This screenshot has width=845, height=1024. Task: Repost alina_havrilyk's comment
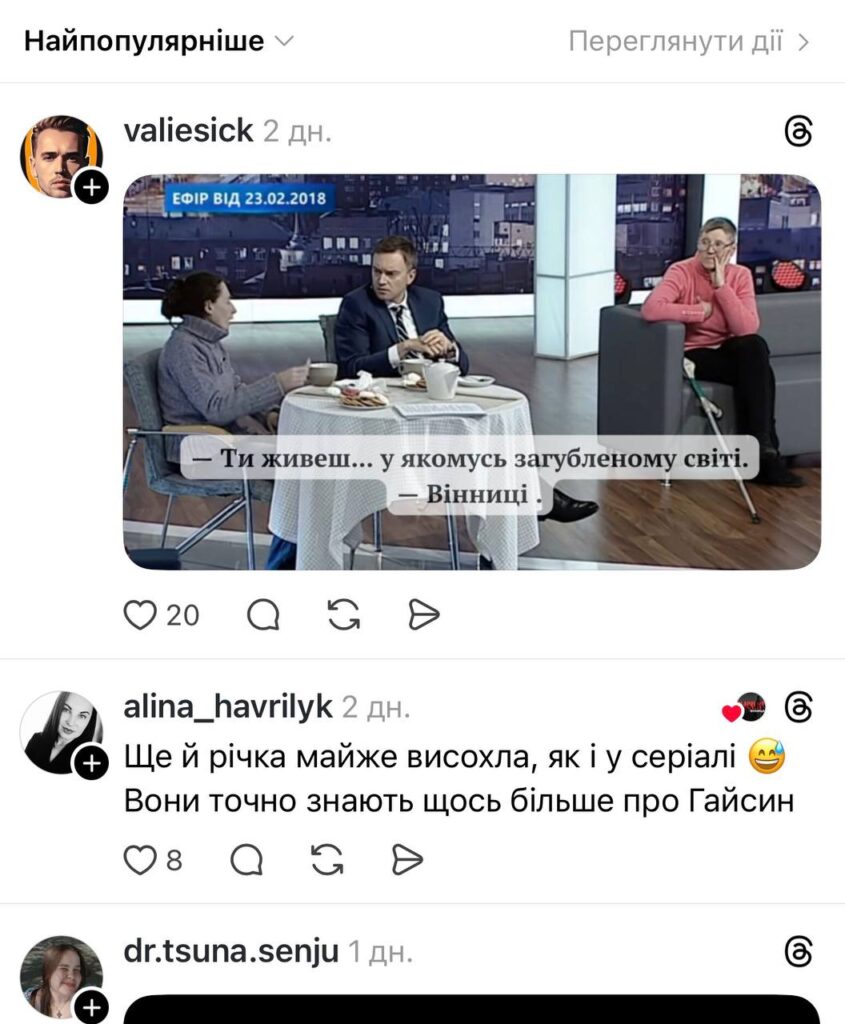(327, 859)
